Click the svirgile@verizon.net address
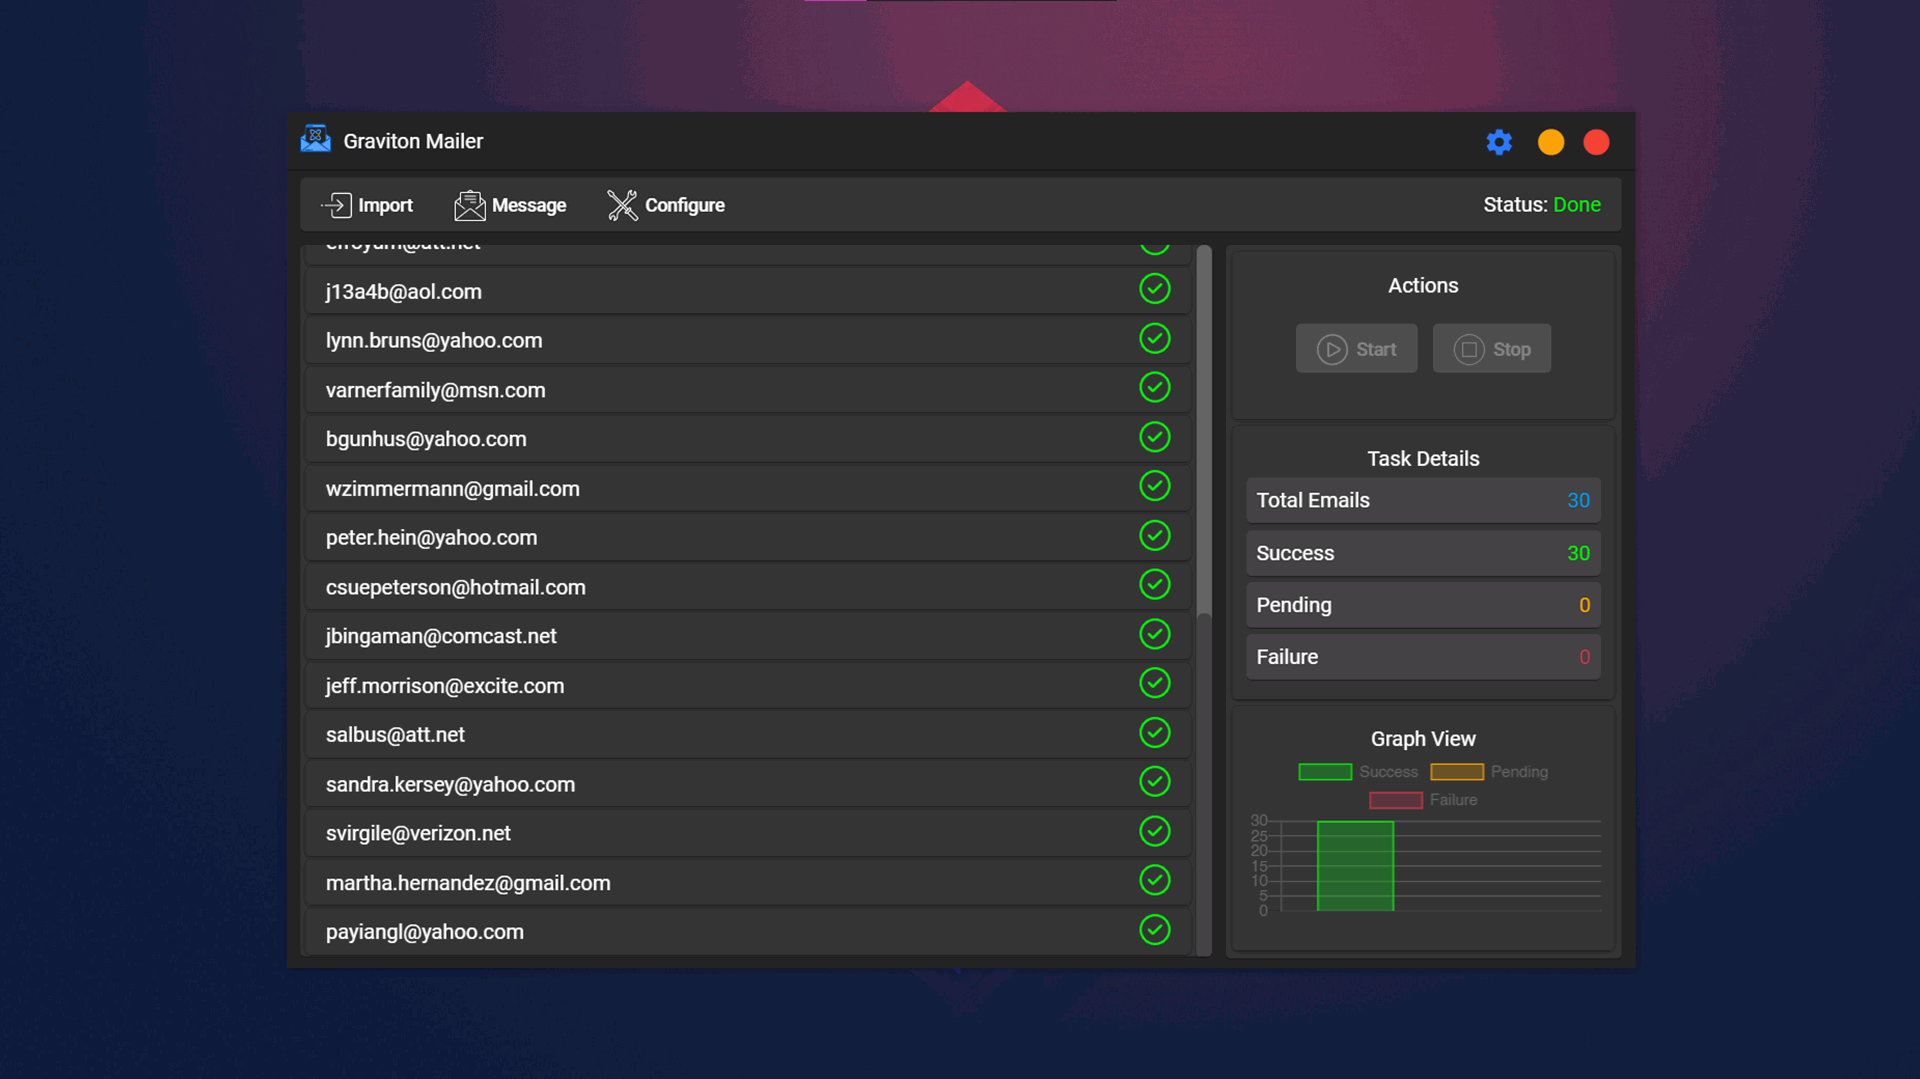 (x=418, y=833)
